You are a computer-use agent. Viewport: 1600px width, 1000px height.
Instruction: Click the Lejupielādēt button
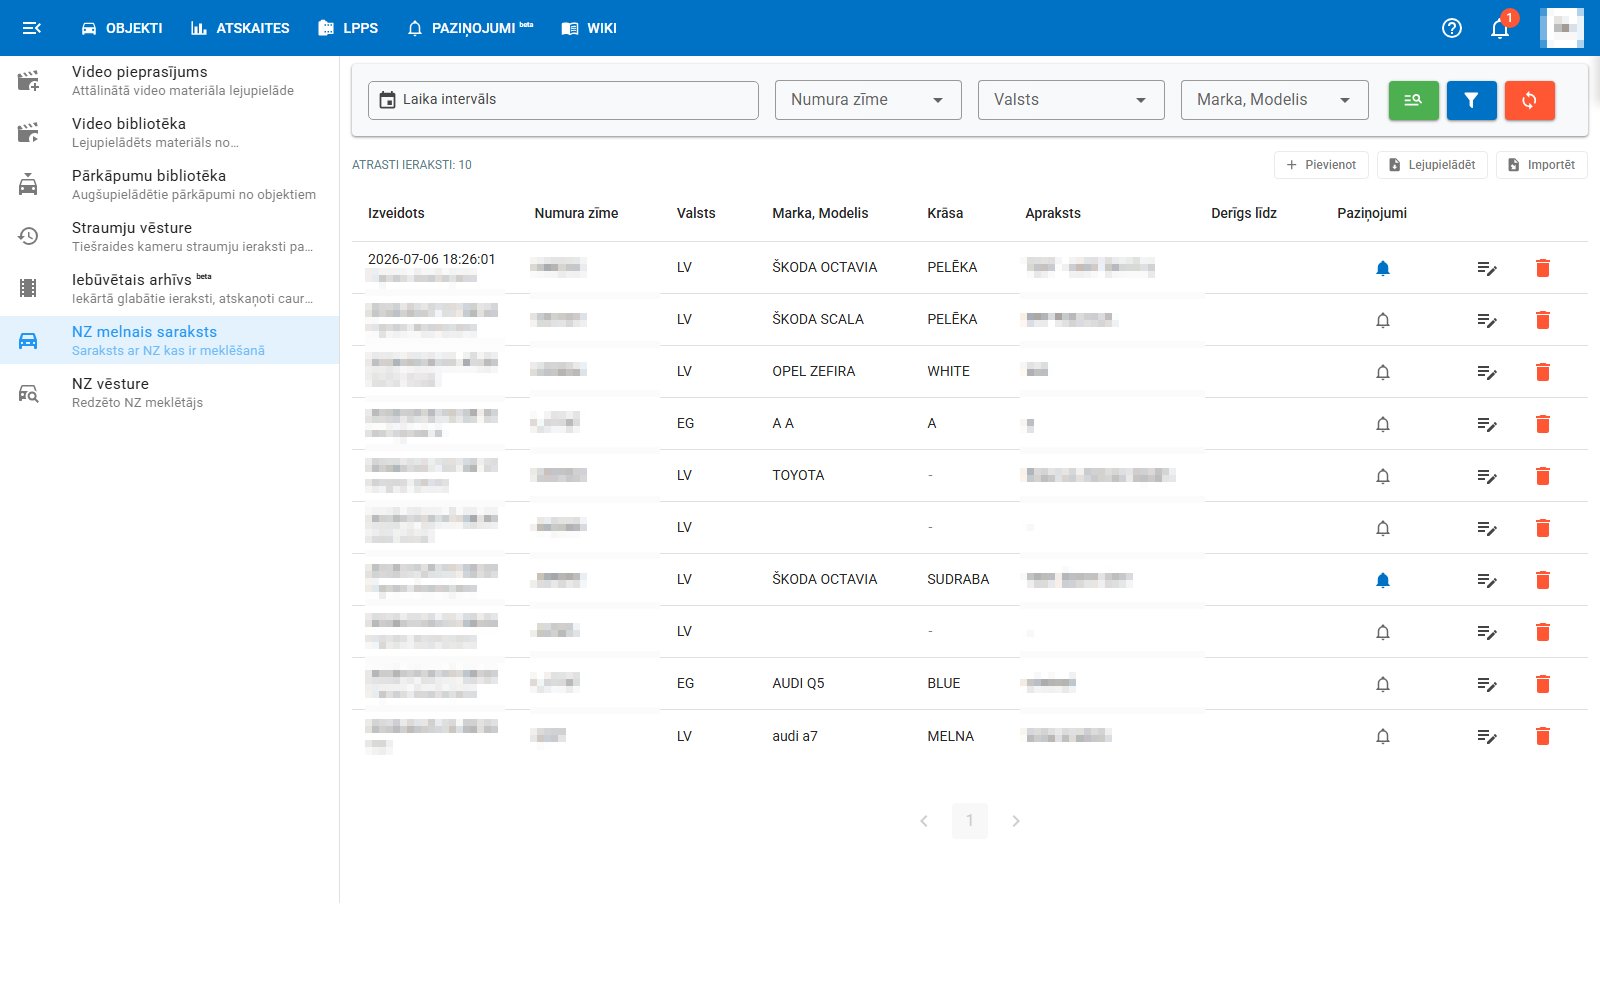(x=1432, y=165)
